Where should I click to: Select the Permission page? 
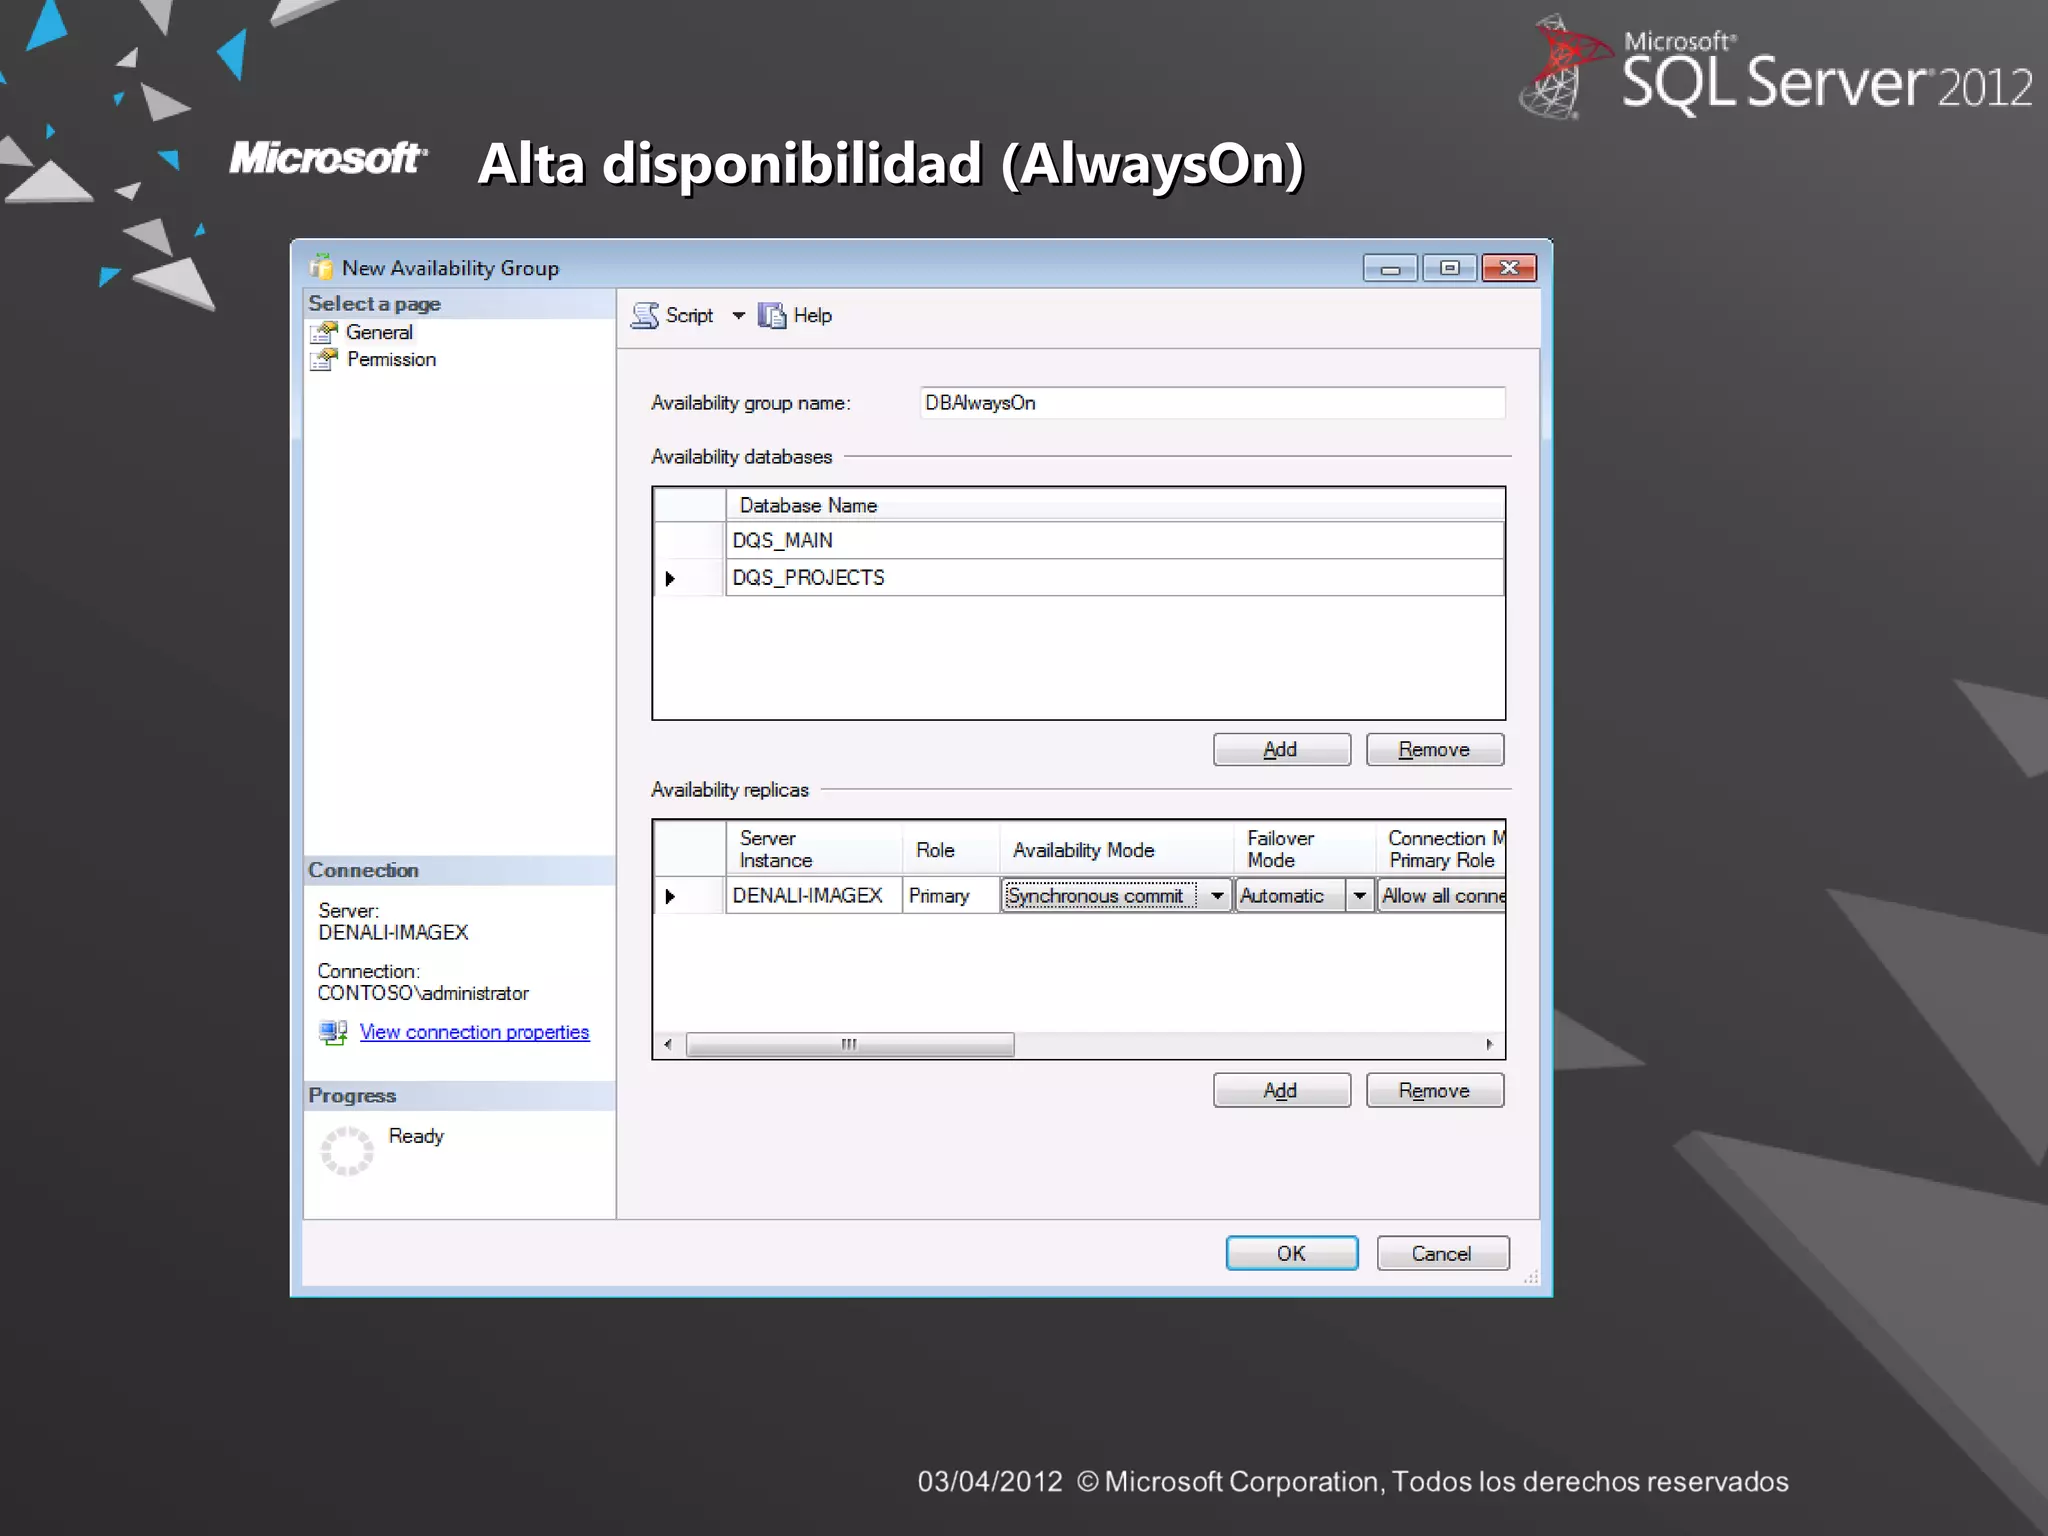click(391, 359)
